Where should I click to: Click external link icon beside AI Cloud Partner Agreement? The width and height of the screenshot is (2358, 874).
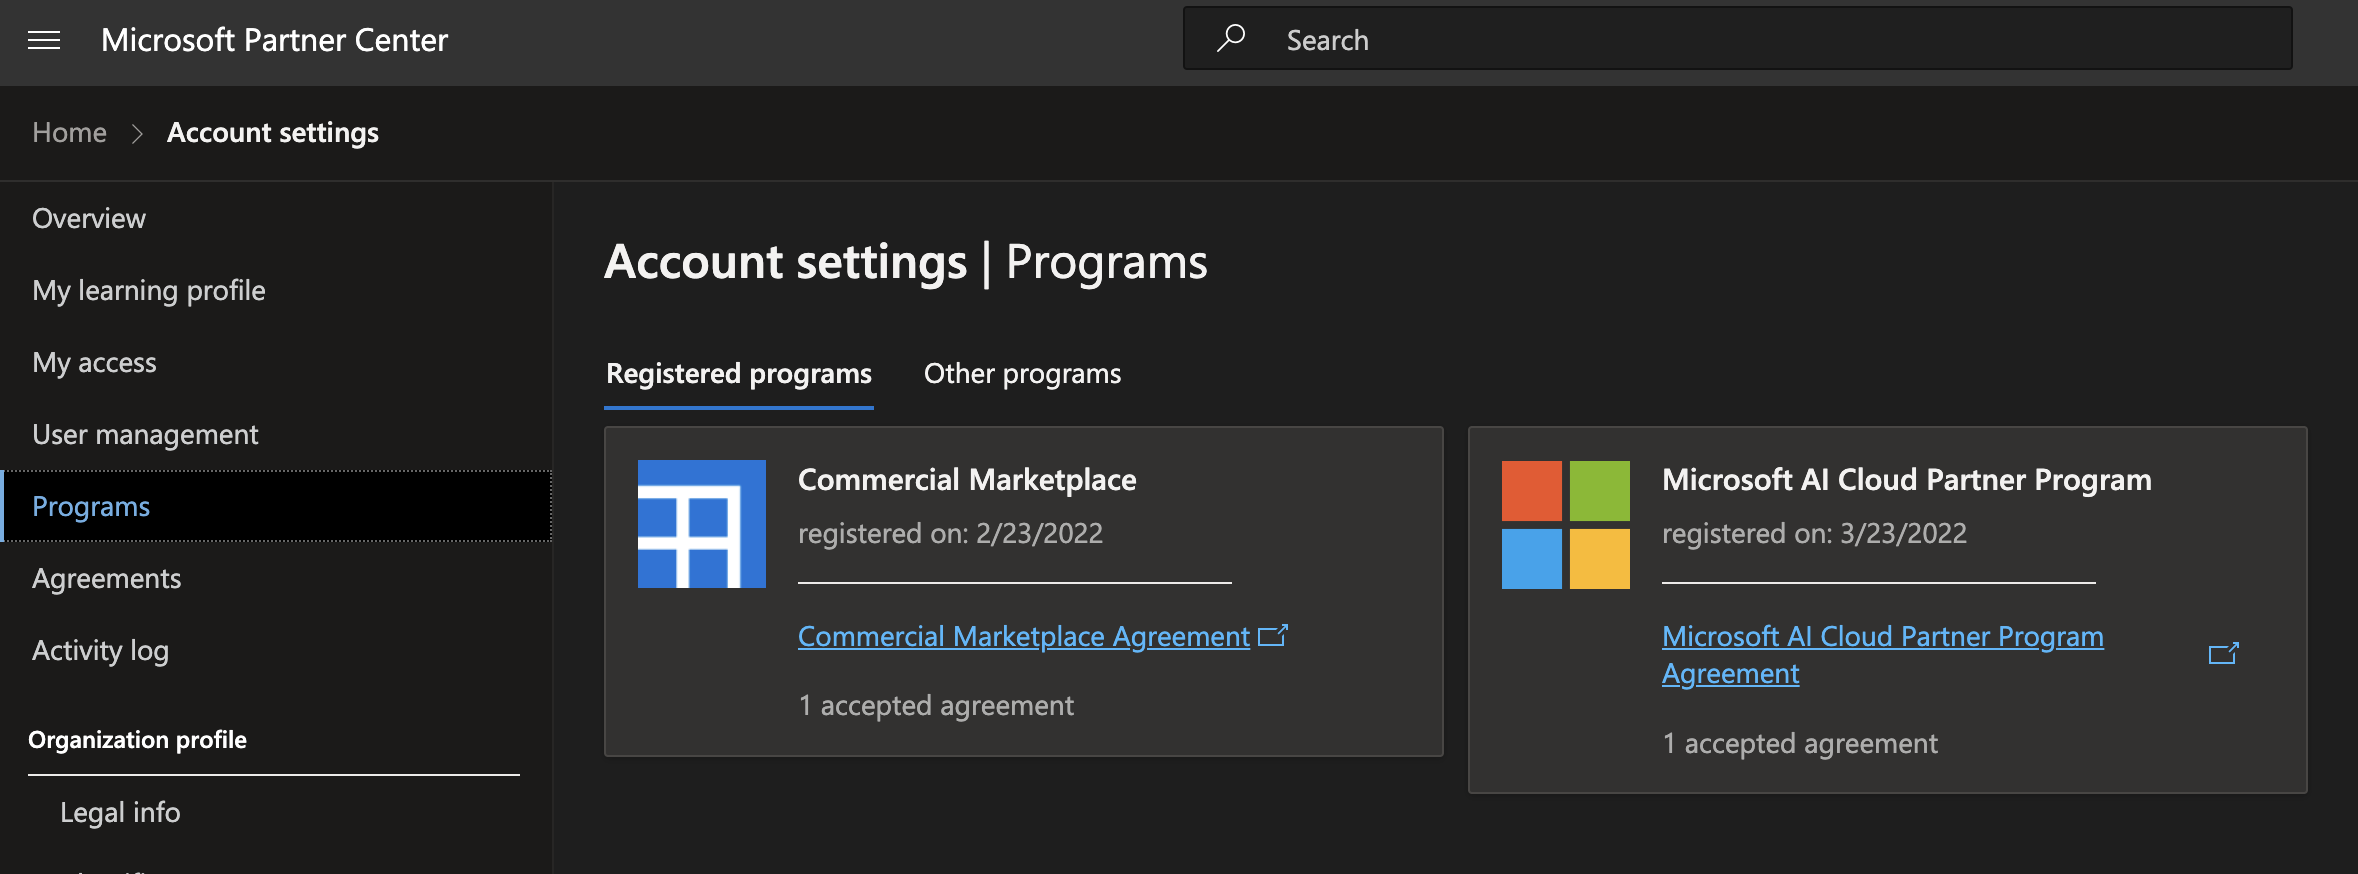[x=2223, y=654]
